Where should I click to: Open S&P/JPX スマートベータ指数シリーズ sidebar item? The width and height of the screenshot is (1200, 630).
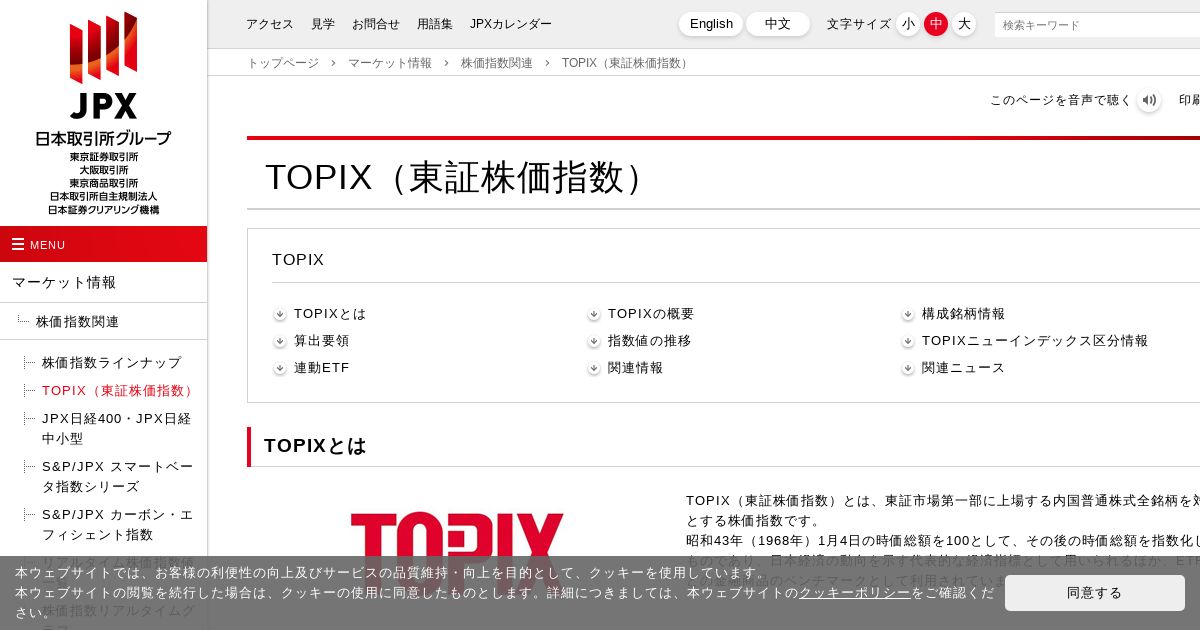[118, 477]
